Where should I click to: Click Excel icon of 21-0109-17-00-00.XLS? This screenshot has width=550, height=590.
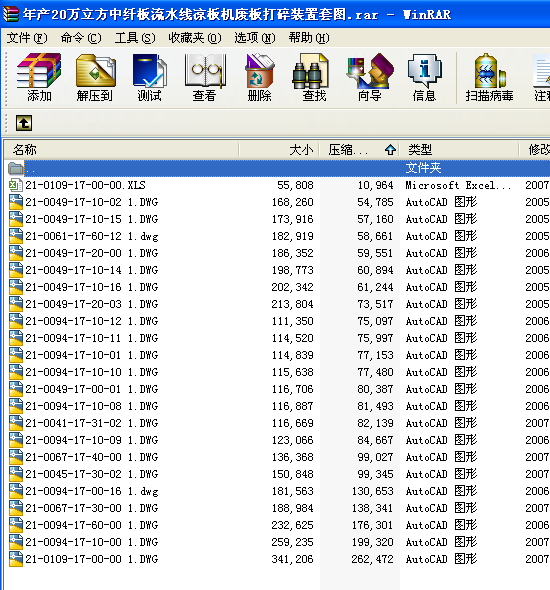click(15, 185)
